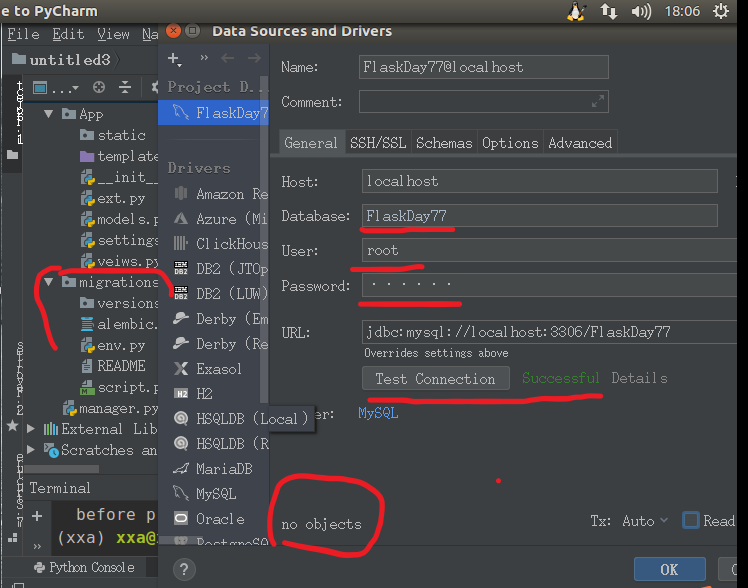Open the Tx Auto dropdown
The width and height of the screenshot is (748, 588).
point(645,521)
